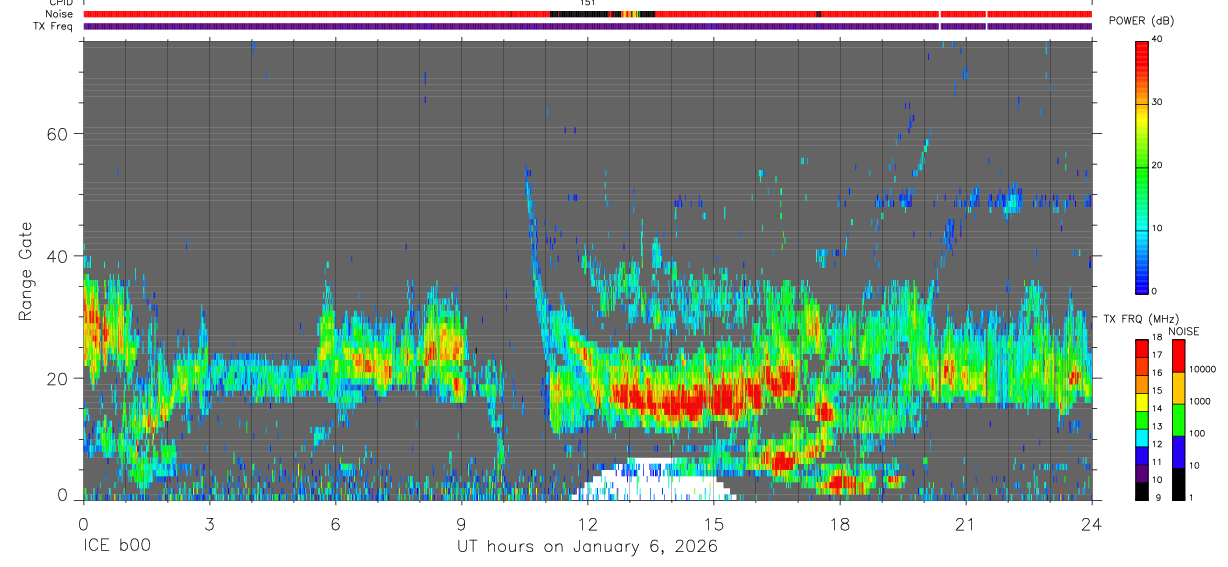
Task: Click the '6' hour tick on the time axis
Action: click(335, 524)
